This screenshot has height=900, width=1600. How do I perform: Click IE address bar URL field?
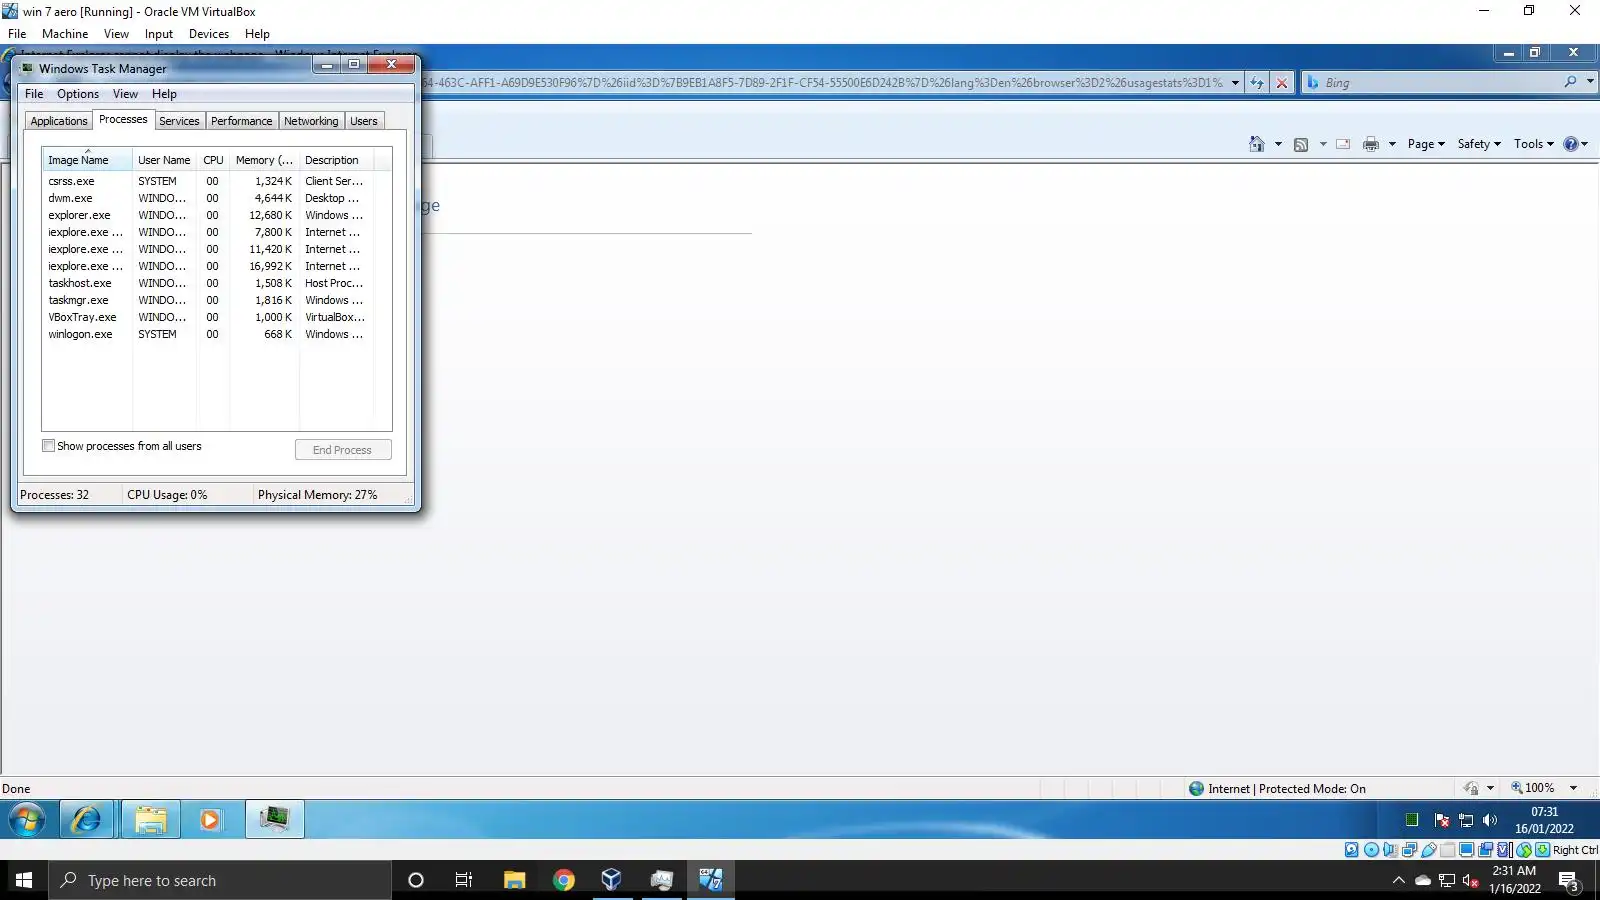click(823, 83)
